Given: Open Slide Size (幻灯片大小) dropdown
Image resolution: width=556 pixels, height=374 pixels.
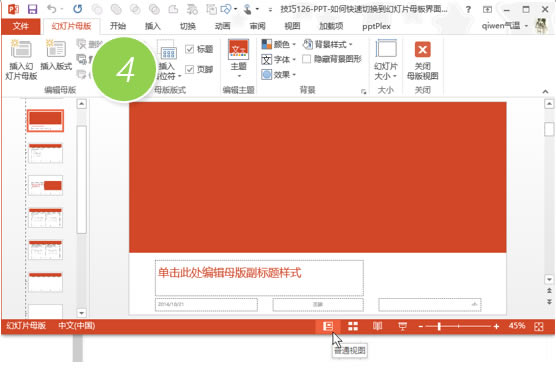Looking at the screenshot, I should click(x=386, y=60).
